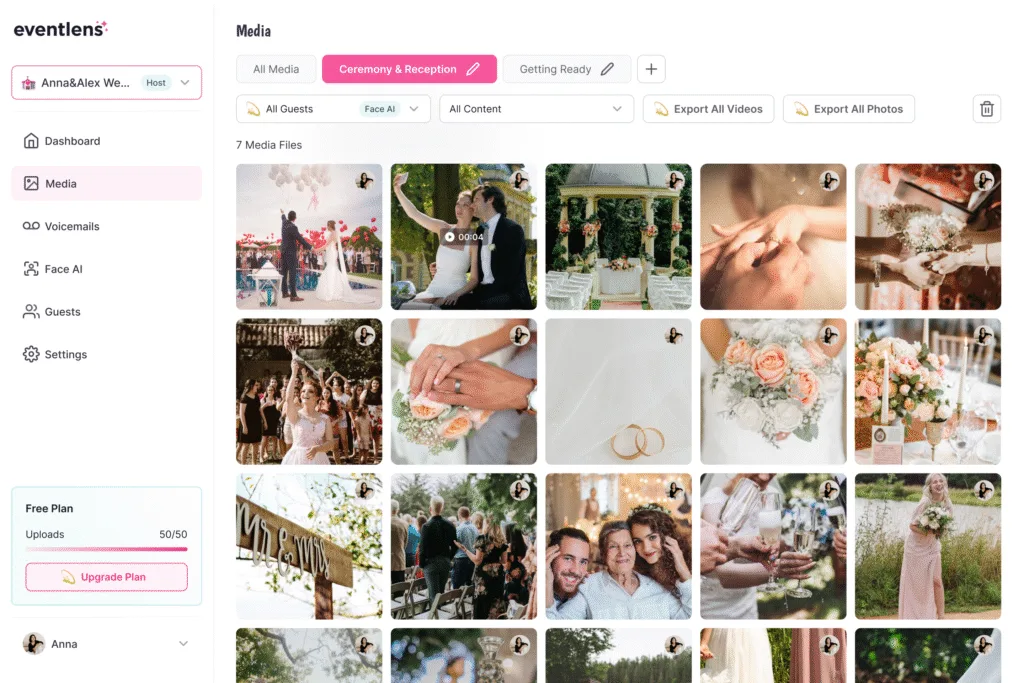Screen dimensions: 1024x683
Task: Click uploader avatar on Mr & Mrs sign photo
Action: pyautogui.click(x=364, y=490)
